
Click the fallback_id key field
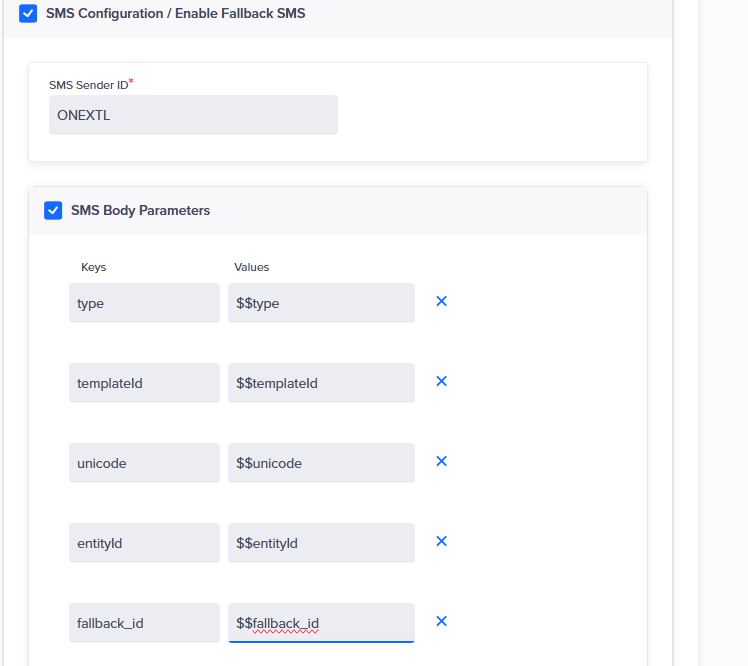pos(144,623)
